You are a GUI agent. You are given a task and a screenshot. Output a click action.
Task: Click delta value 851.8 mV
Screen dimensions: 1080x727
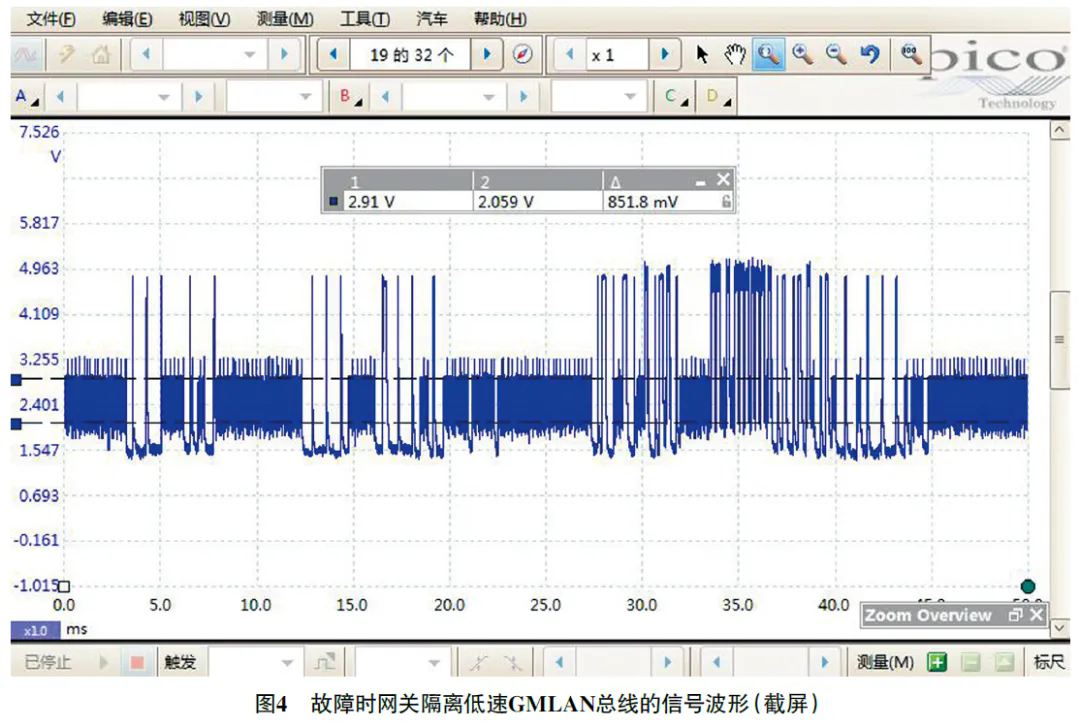pyautogui.click(x=643, y=202)
